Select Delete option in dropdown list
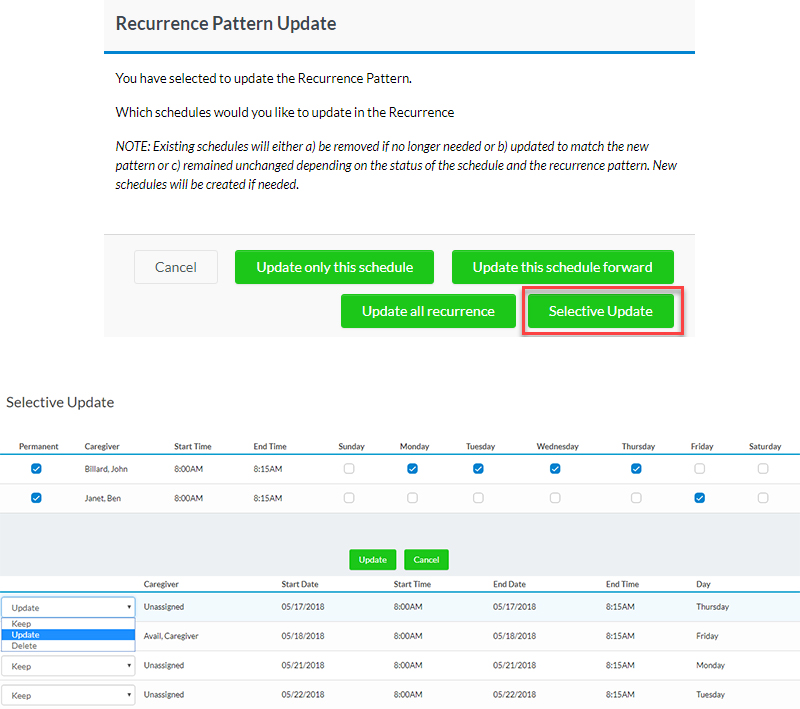 pos(25,646)
